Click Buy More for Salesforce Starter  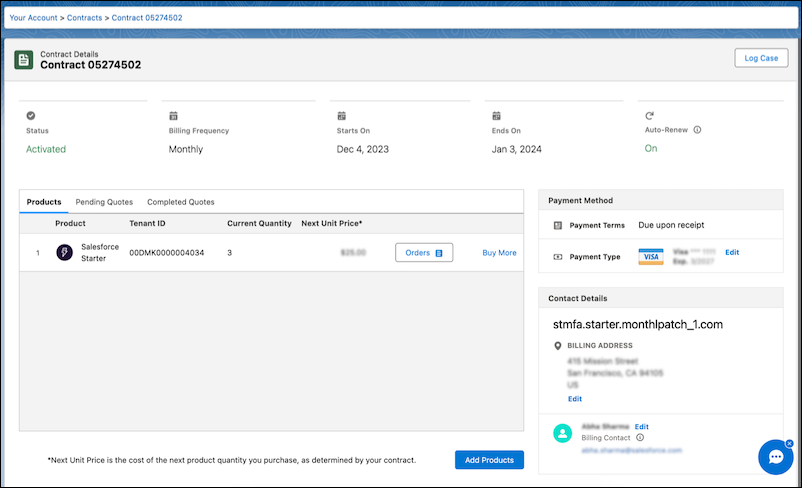(499, 253)
